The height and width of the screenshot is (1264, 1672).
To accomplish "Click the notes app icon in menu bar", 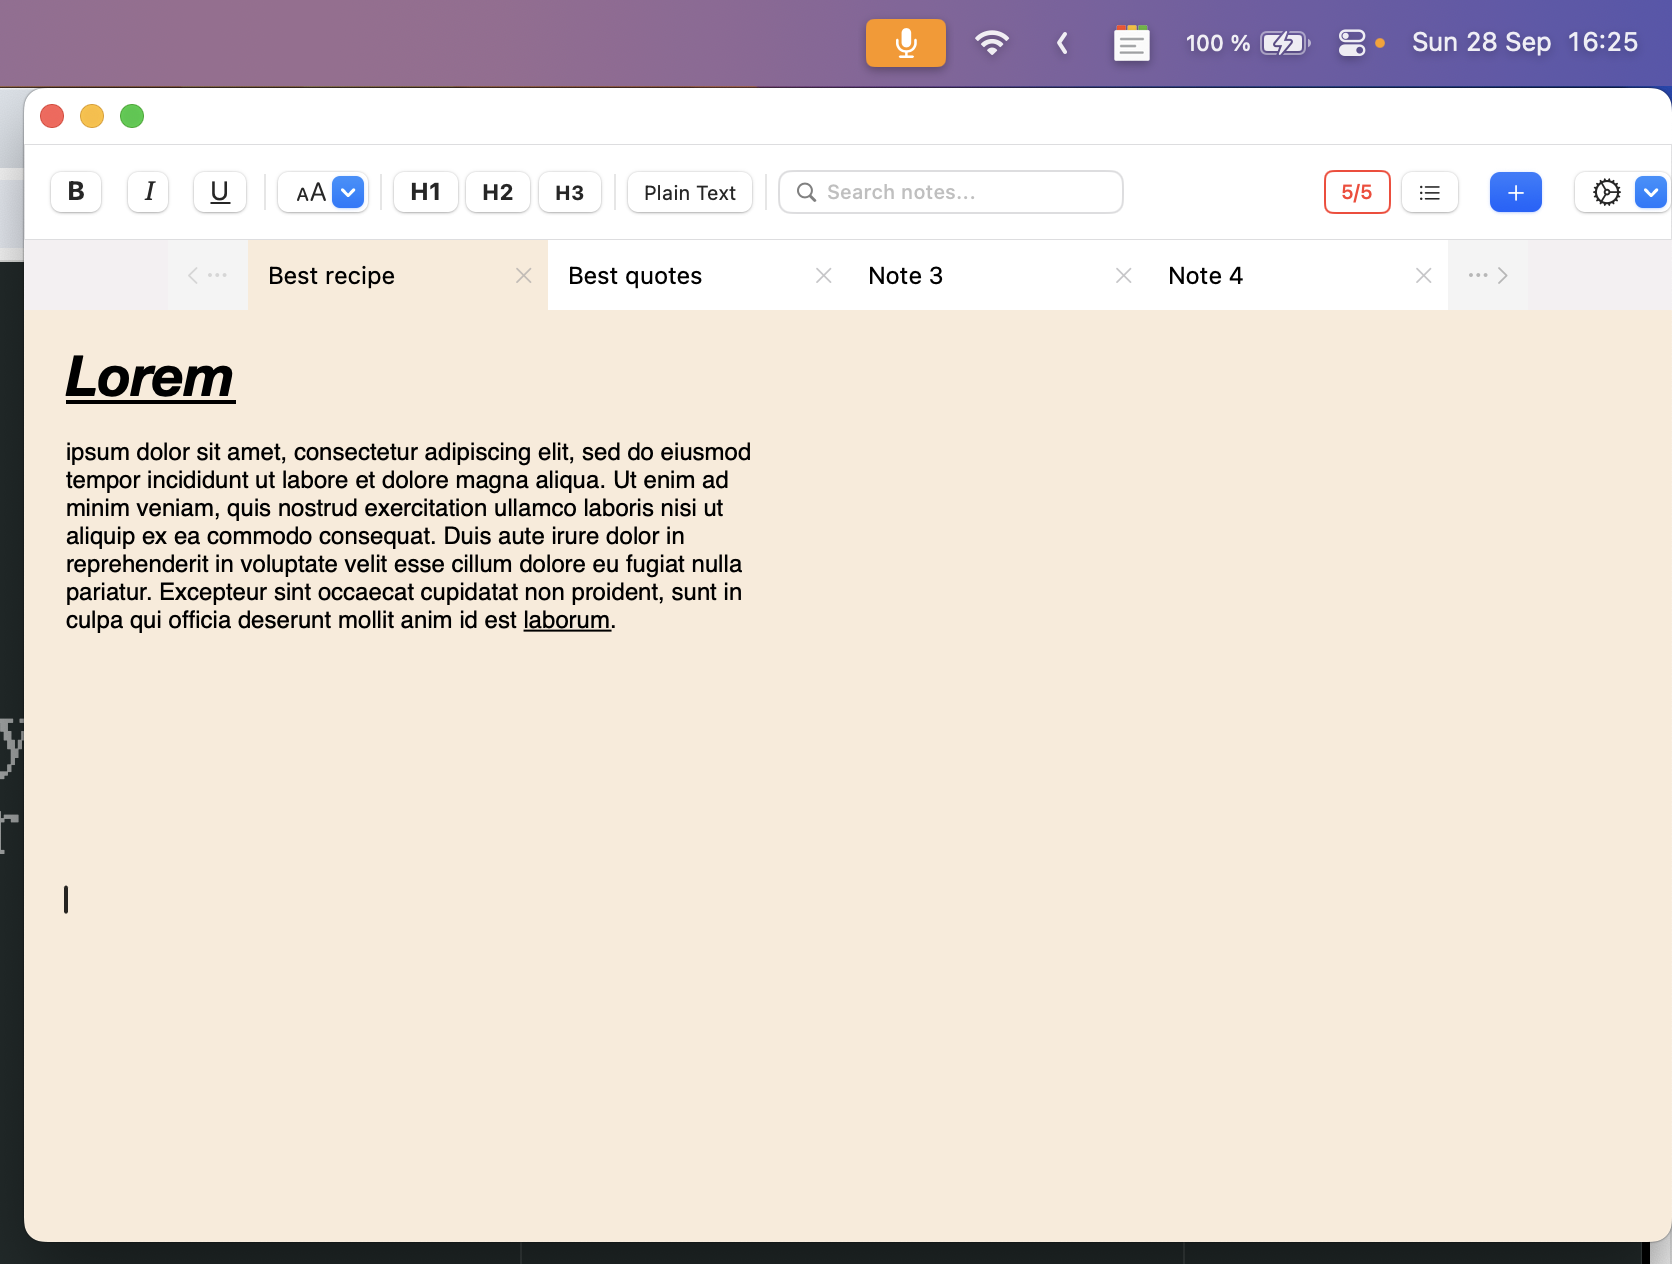I will pyautogui.click(x=1131, y=43).
